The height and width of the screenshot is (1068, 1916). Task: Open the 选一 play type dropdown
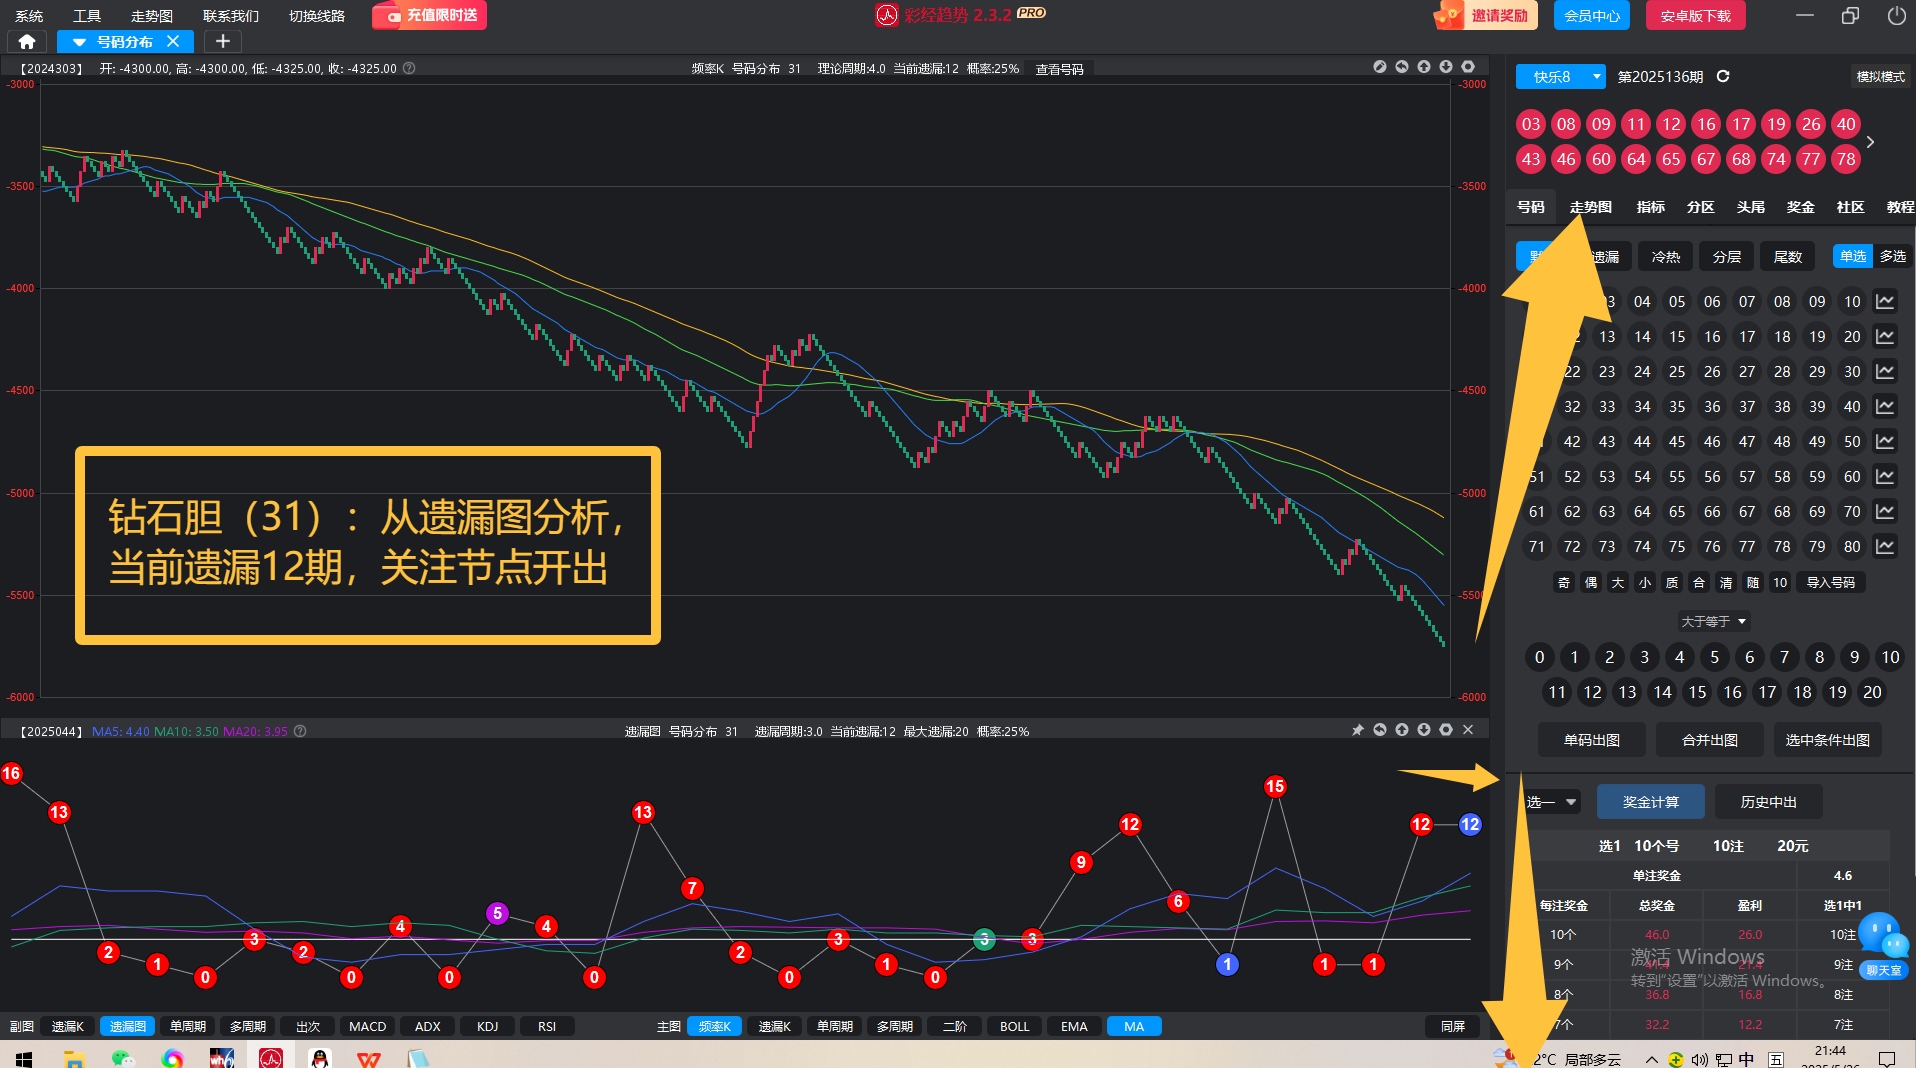click(x=1551, y=801)
